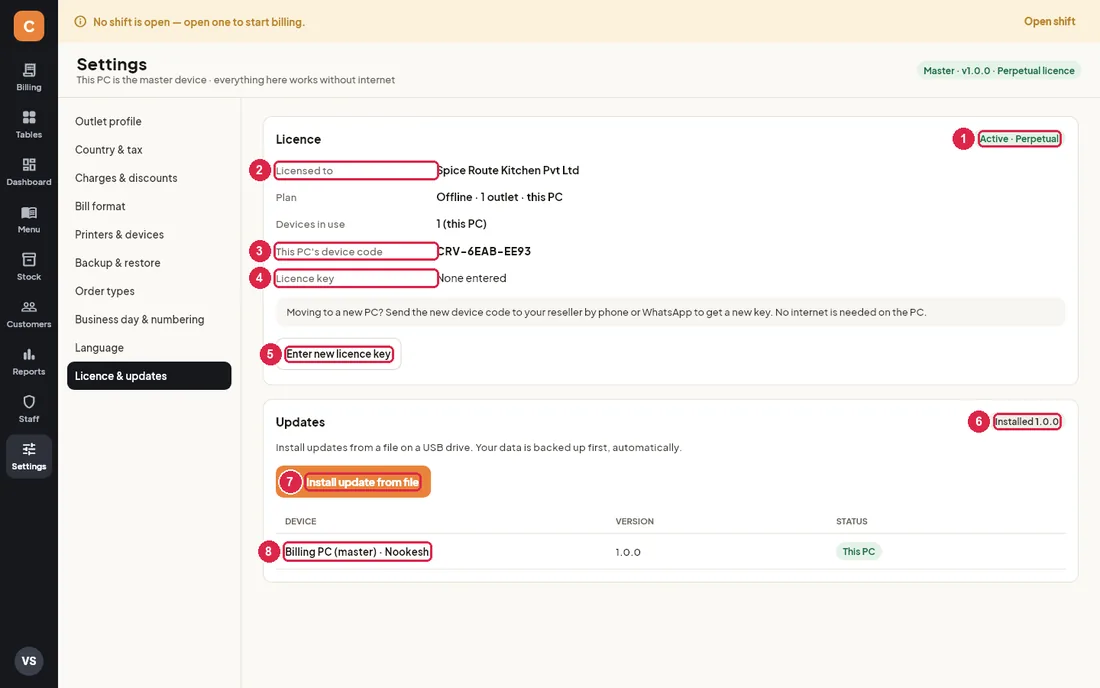Click version 1.0.0 table cell
This screenshot has height=688, width=1100.
tap(628, 552)
